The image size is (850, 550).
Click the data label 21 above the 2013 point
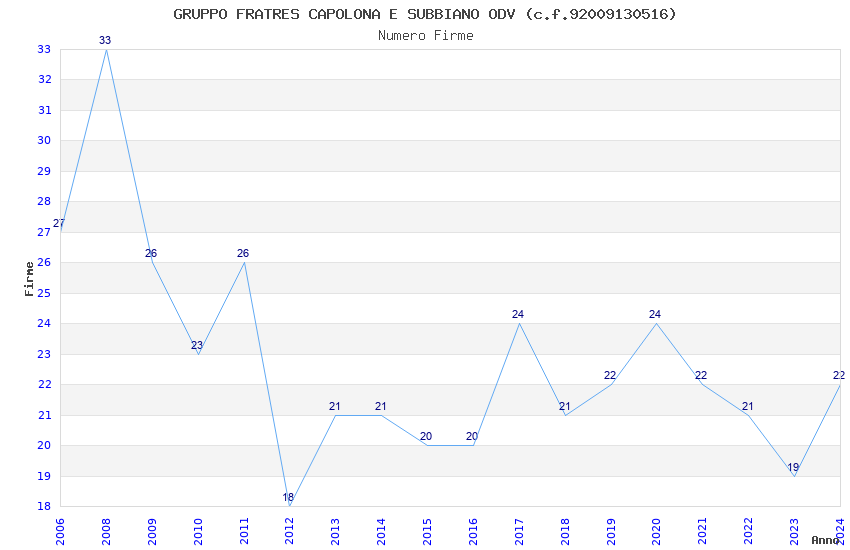[334, 406]
